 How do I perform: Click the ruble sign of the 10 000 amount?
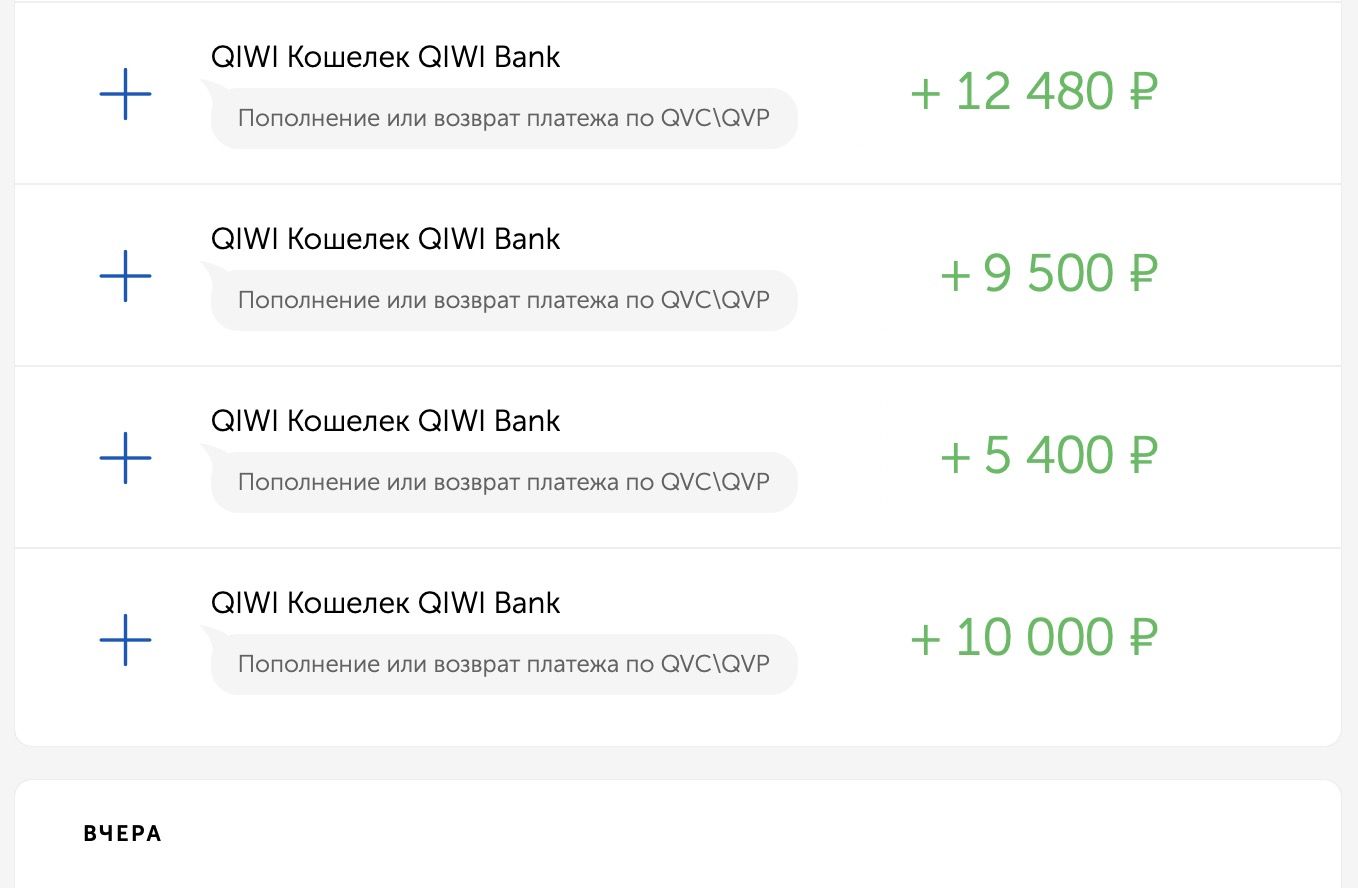point(1143,639)
